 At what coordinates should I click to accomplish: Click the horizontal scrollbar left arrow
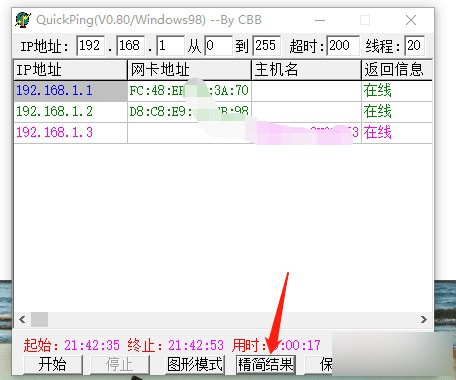22,320
